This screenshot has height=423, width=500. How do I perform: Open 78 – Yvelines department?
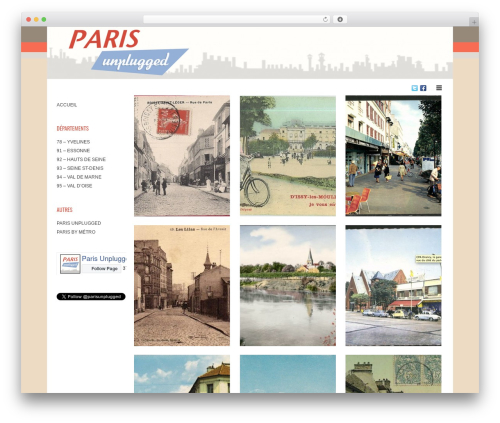73,142
